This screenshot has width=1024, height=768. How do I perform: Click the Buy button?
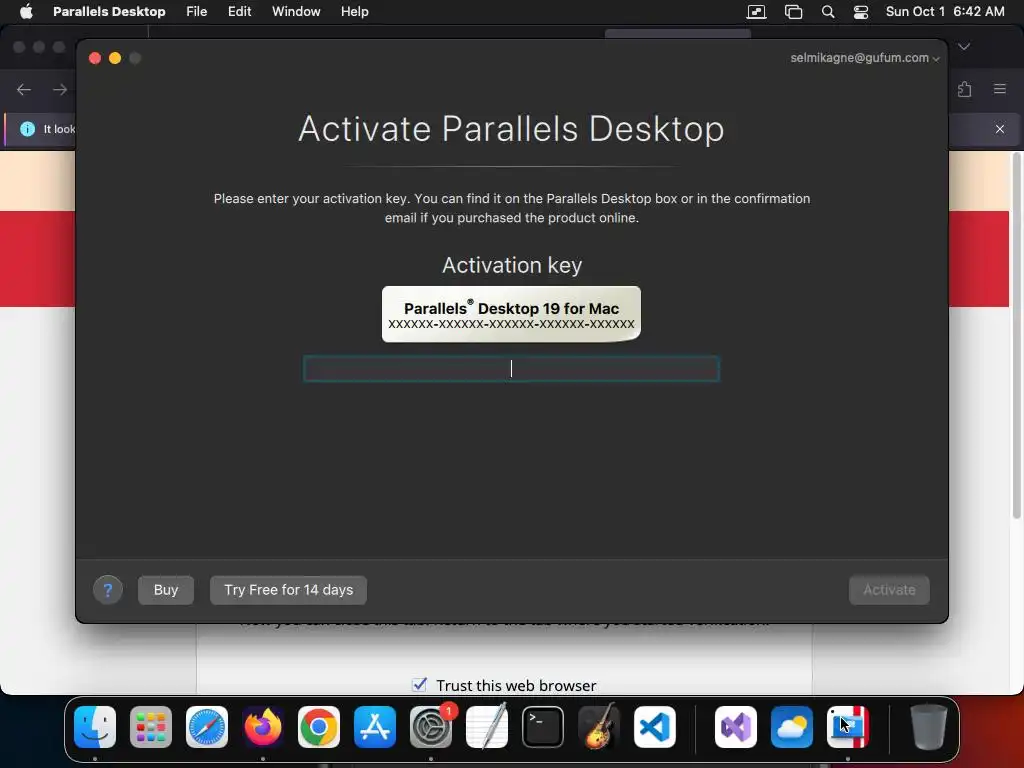166,590
